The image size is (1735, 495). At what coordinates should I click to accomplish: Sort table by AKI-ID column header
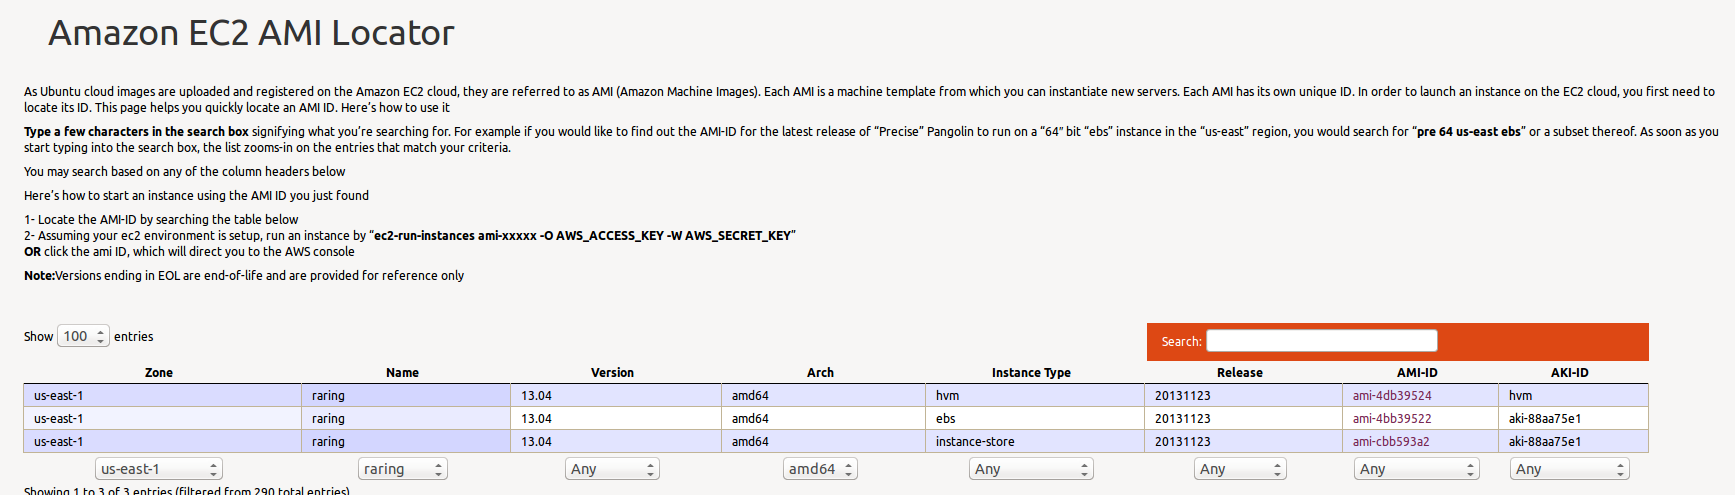1569,373
